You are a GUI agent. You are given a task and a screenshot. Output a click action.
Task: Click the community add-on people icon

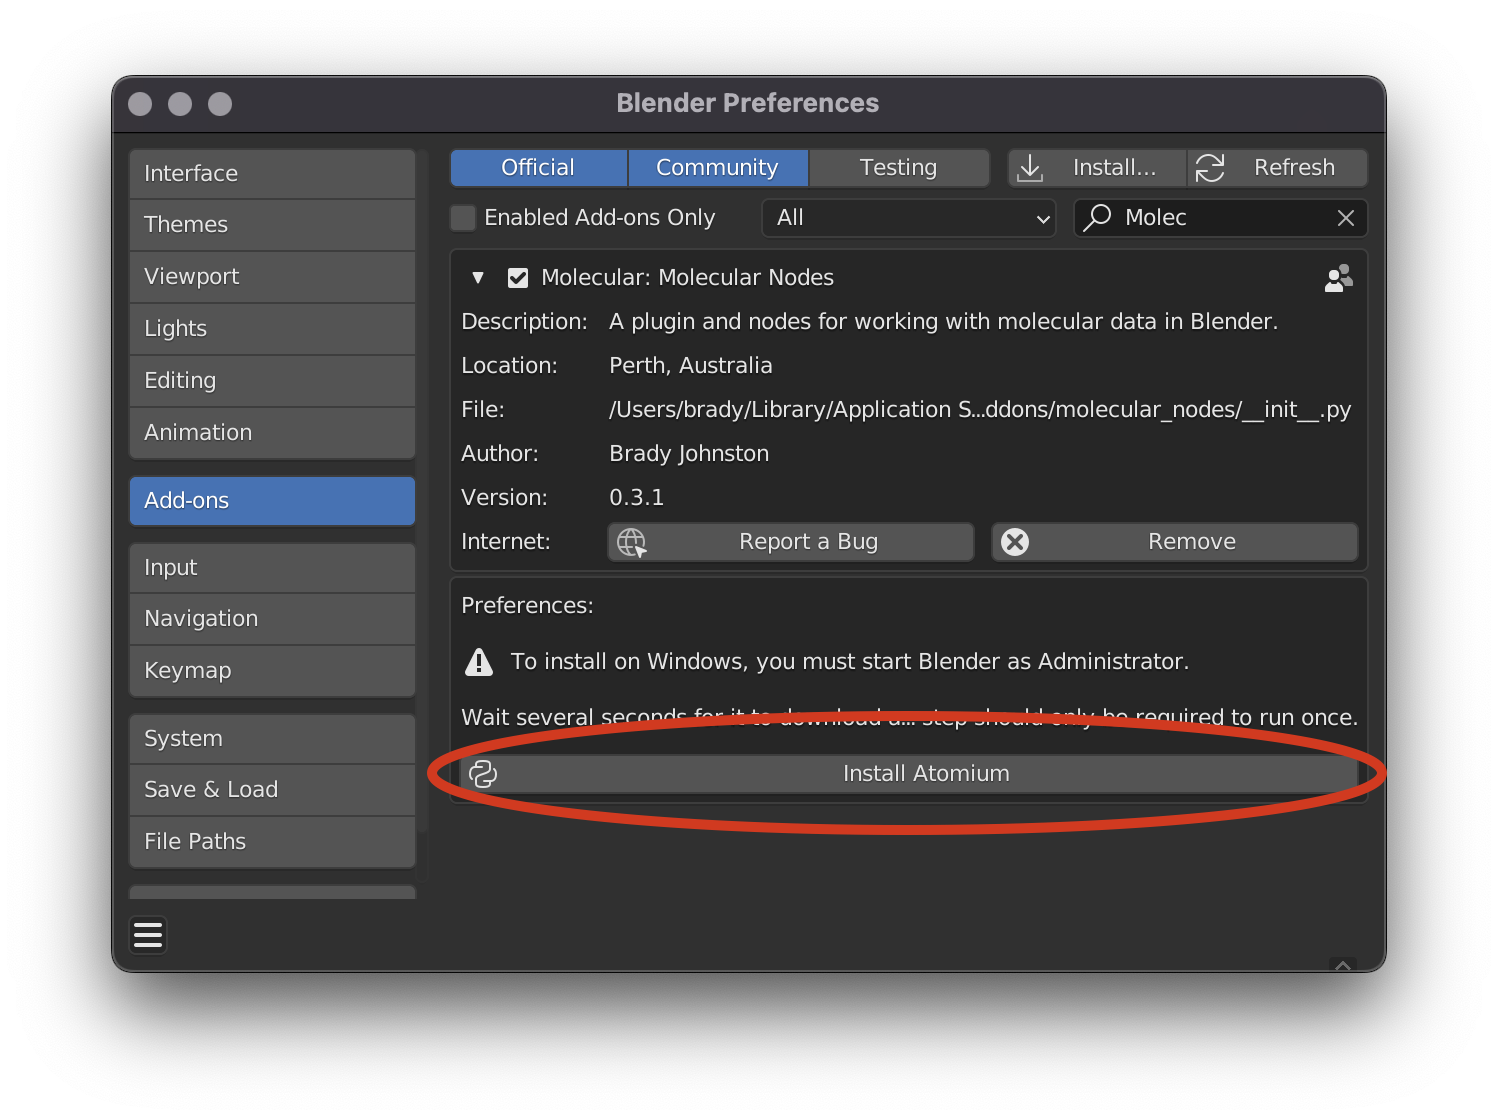coord(1338,278)
